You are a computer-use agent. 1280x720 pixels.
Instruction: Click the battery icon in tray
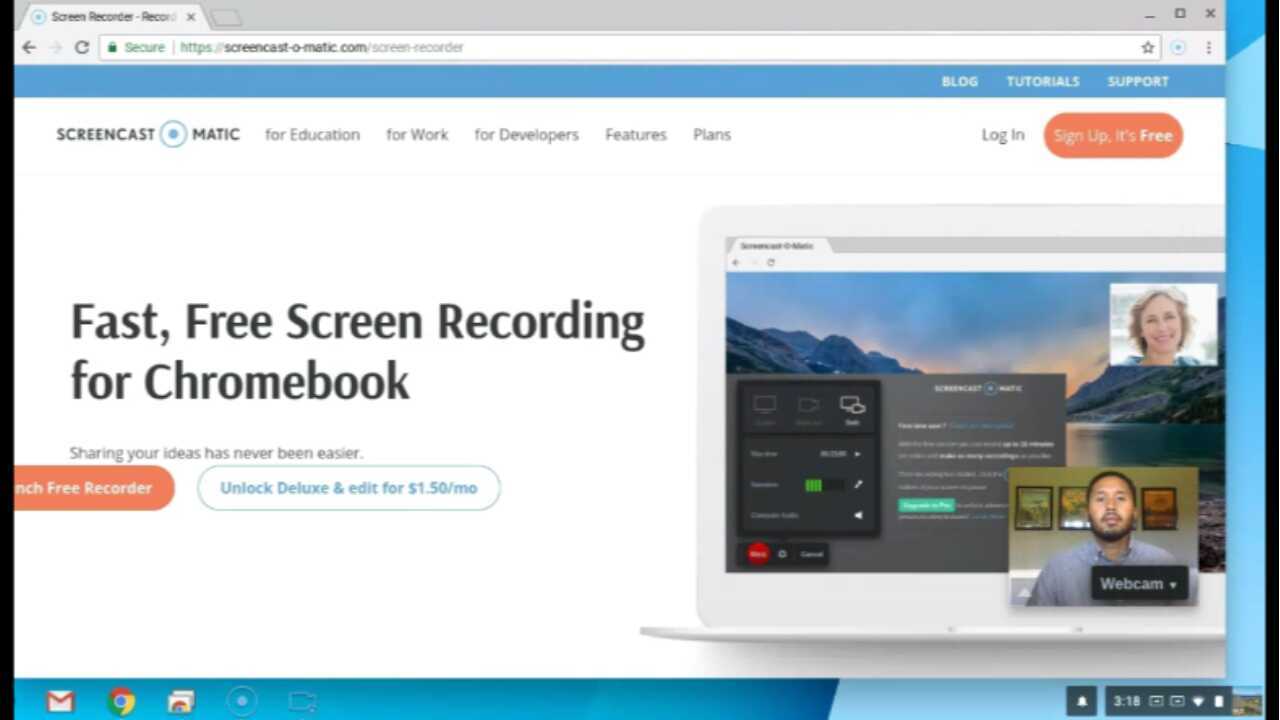(1218, 702)
